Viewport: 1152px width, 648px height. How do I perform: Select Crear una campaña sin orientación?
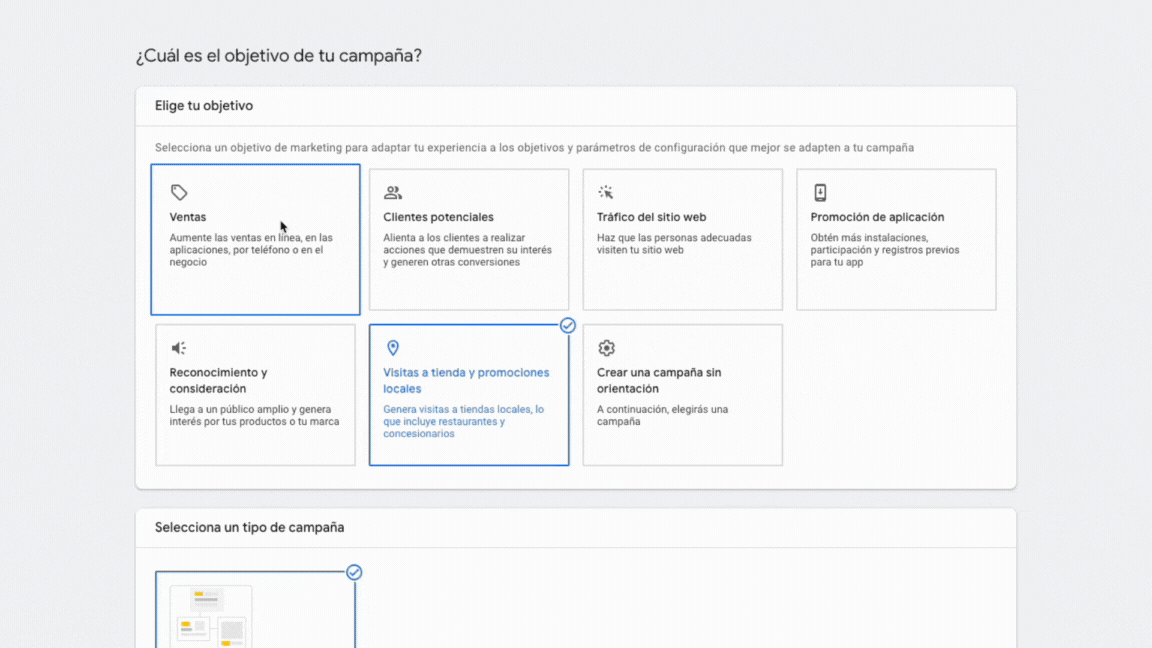pos(682,395)
